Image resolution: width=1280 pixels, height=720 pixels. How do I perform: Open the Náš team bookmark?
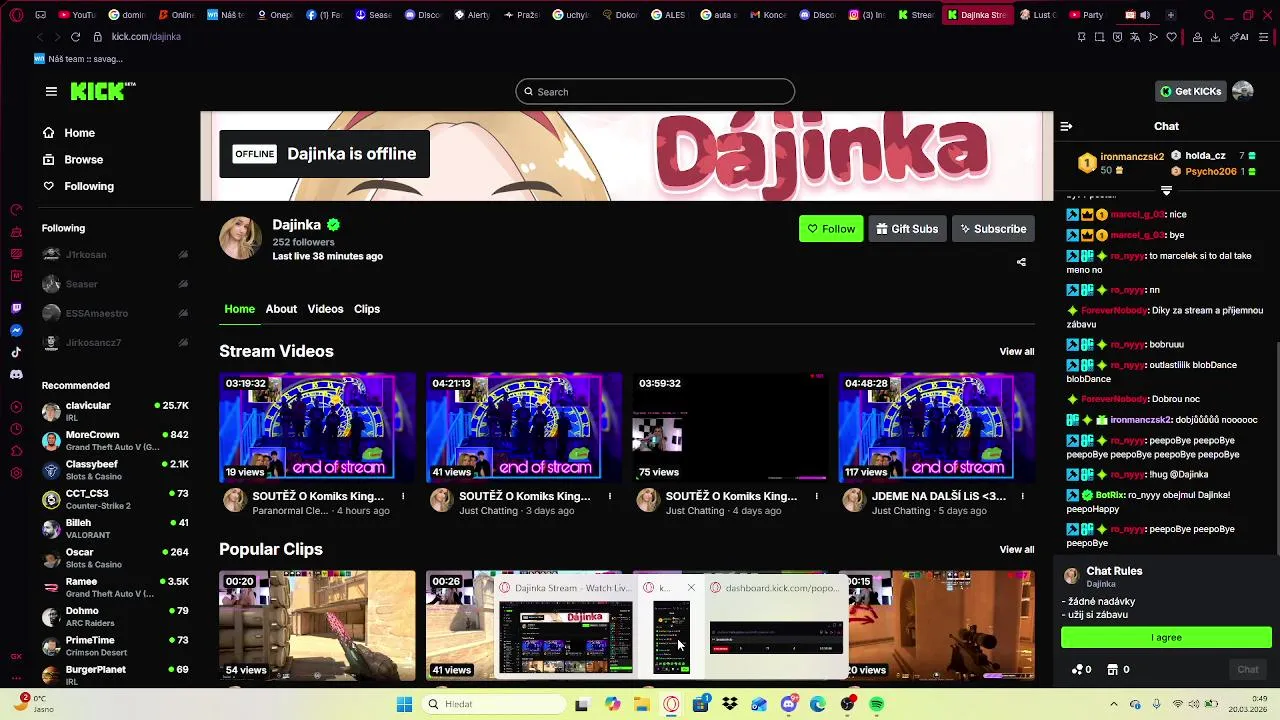coord(78,59)
